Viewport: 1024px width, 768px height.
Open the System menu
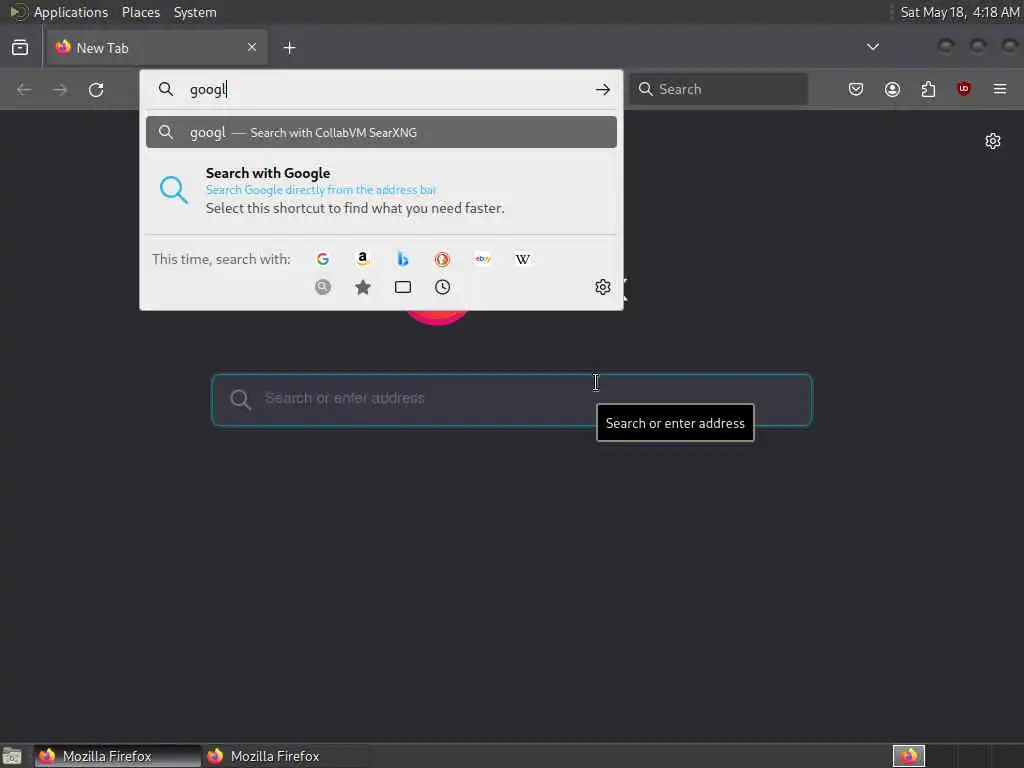tap(195, 12)
